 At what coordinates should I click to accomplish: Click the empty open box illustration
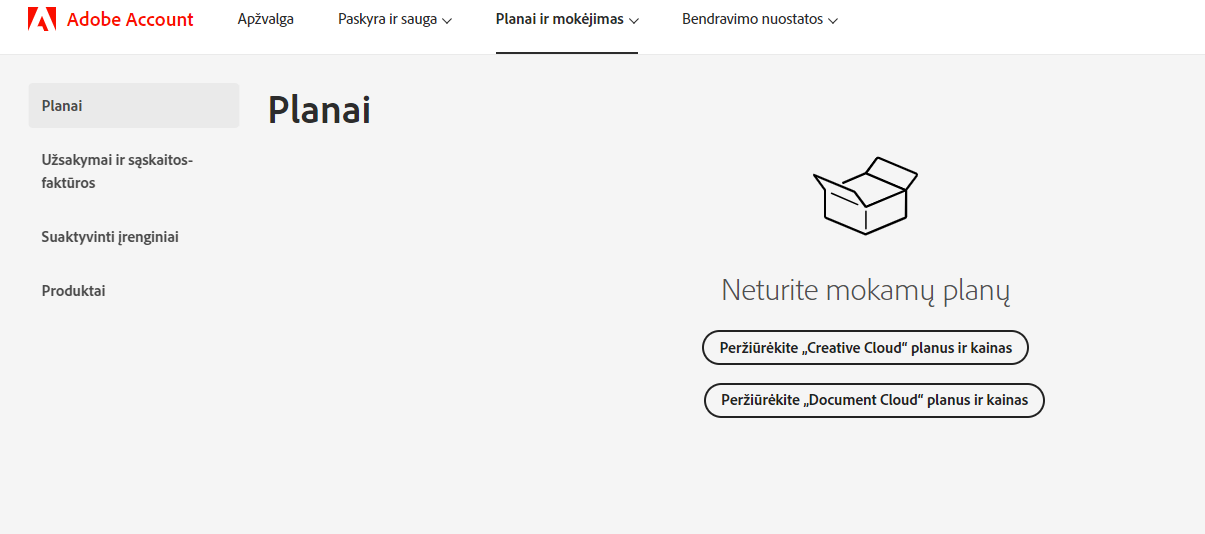pyautogui.click(x=865, y=196)
